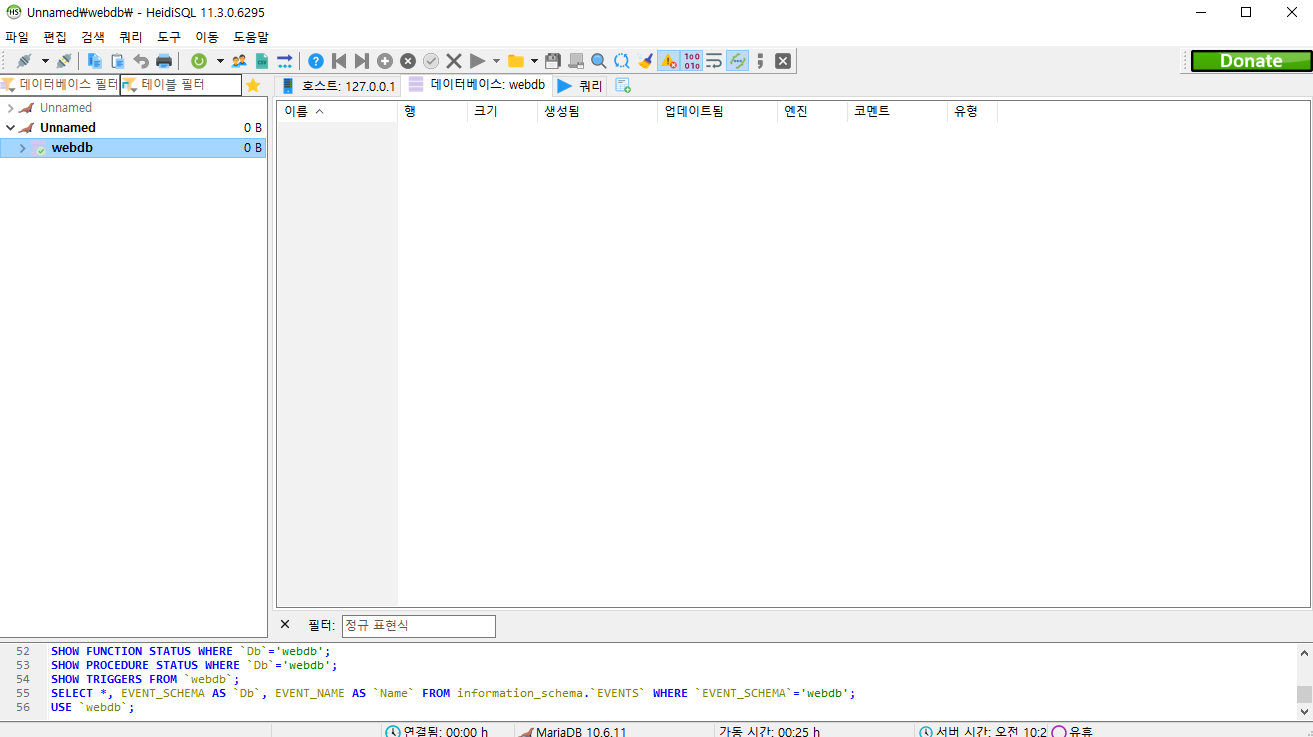Open the 편집 menu
The width and height of the screenshot is (1313, 737).
point(55,37)
